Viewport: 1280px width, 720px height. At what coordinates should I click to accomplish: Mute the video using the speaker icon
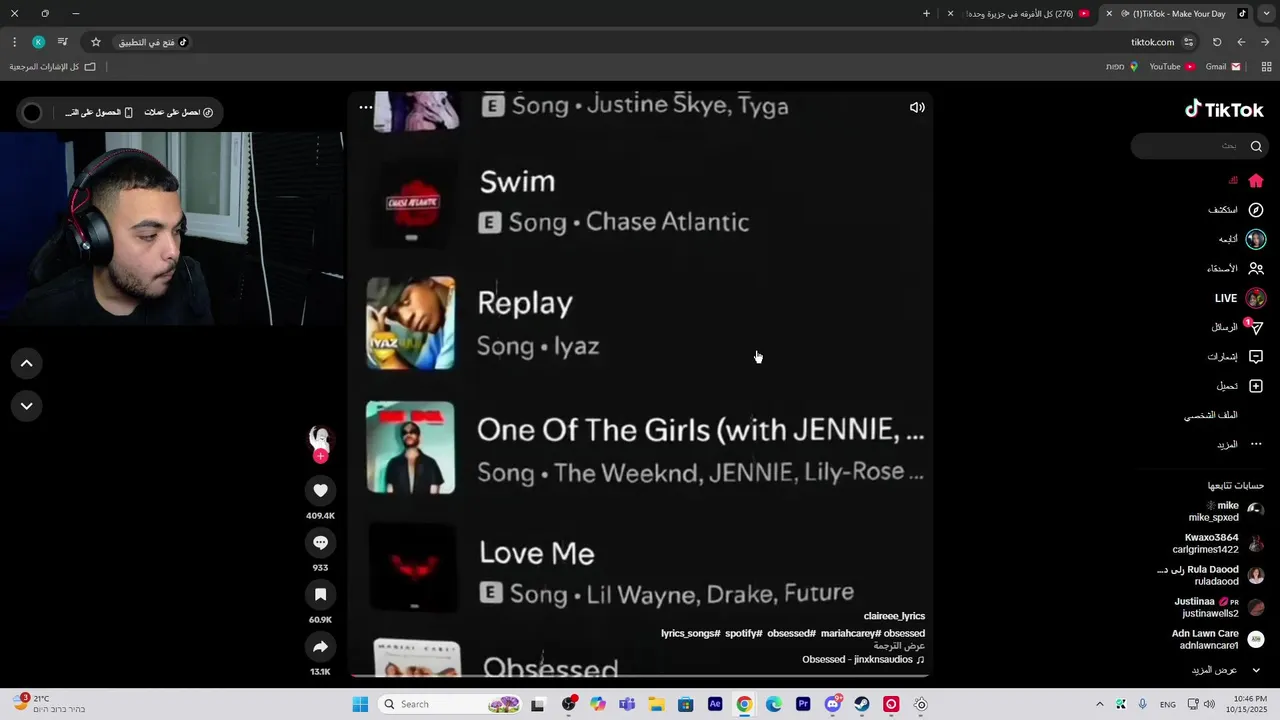(x=917, y=107)
